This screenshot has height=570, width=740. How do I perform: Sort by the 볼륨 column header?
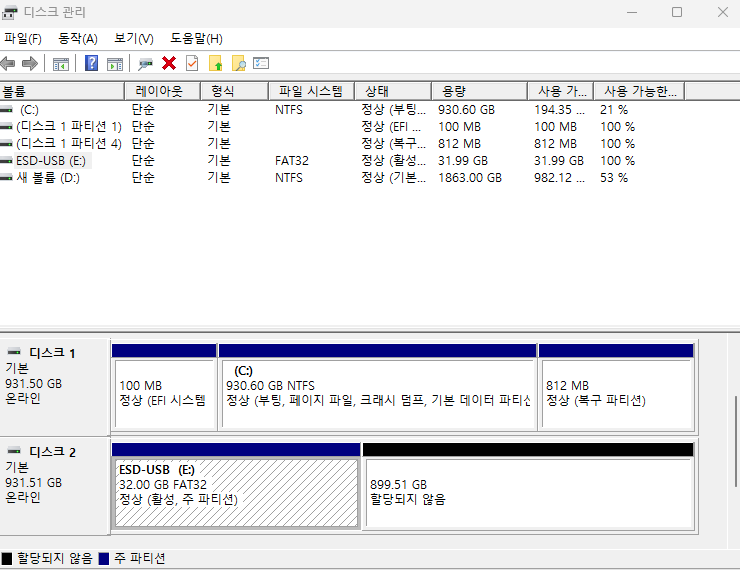(x=62, y=91)
